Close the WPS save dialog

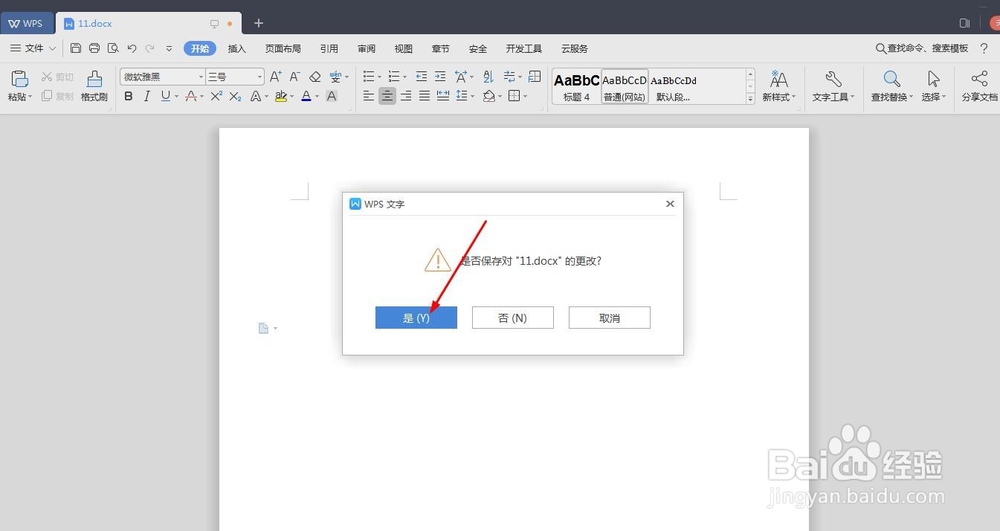click(670, 203)
